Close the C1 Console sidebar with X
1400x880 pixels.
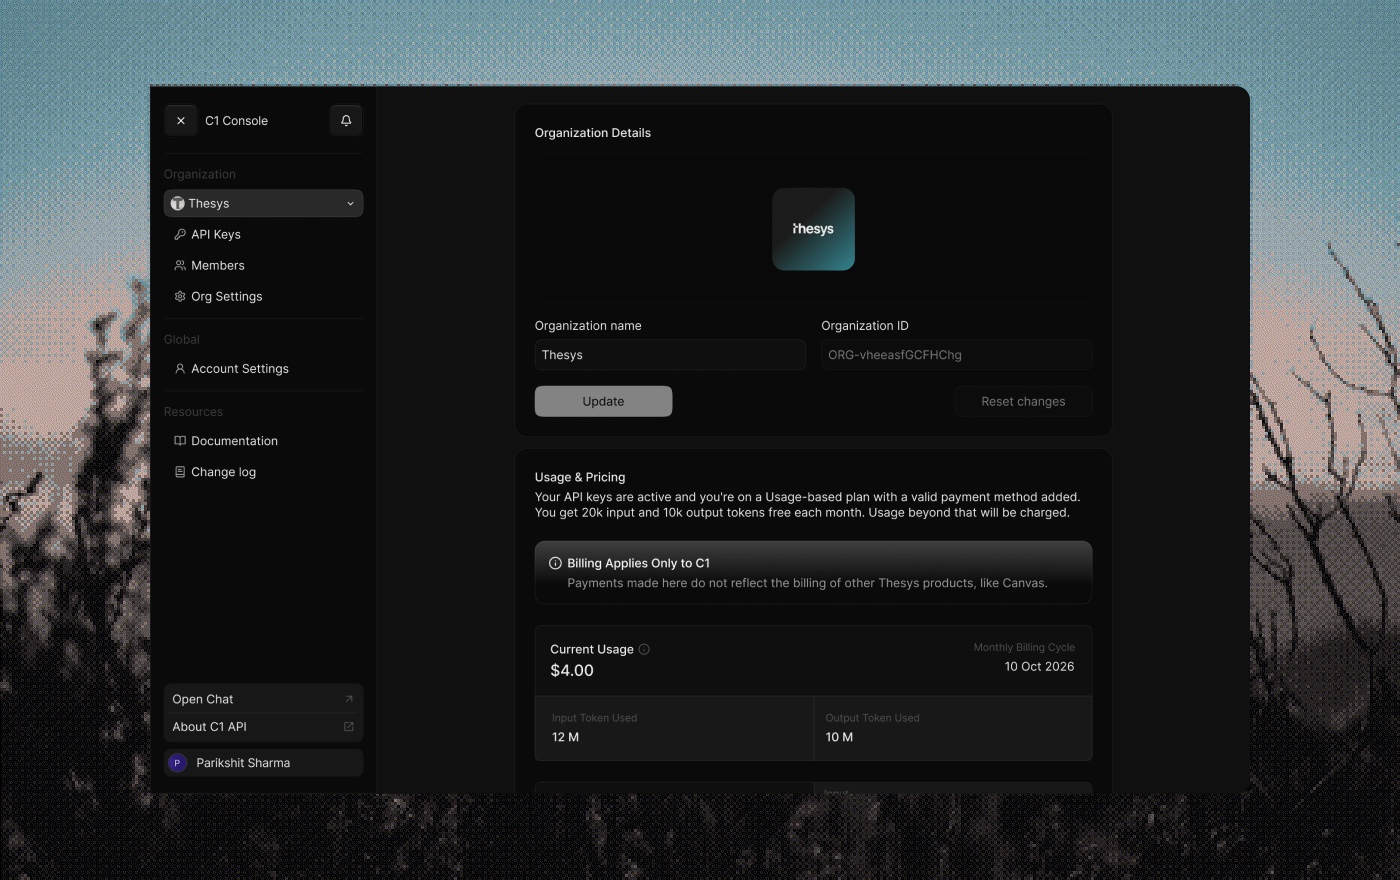[x=181, y=121]
